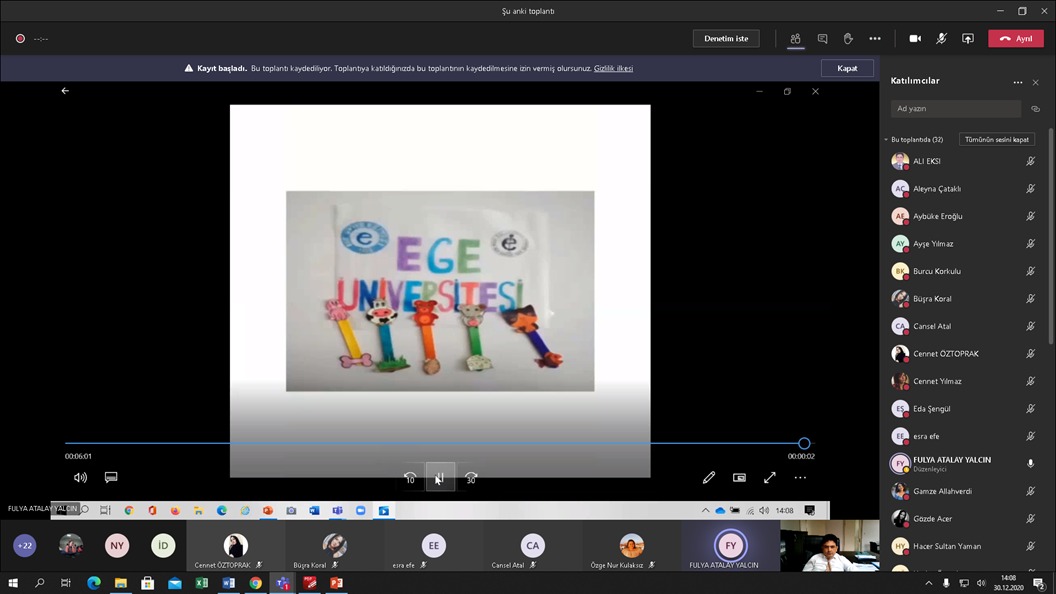The width and height of the screenshot is (1056, 594).
Task: Click FULYA ATALAY YALCIN's active microphone icon
Action: pyautogui.click(x=1030, y=463)
